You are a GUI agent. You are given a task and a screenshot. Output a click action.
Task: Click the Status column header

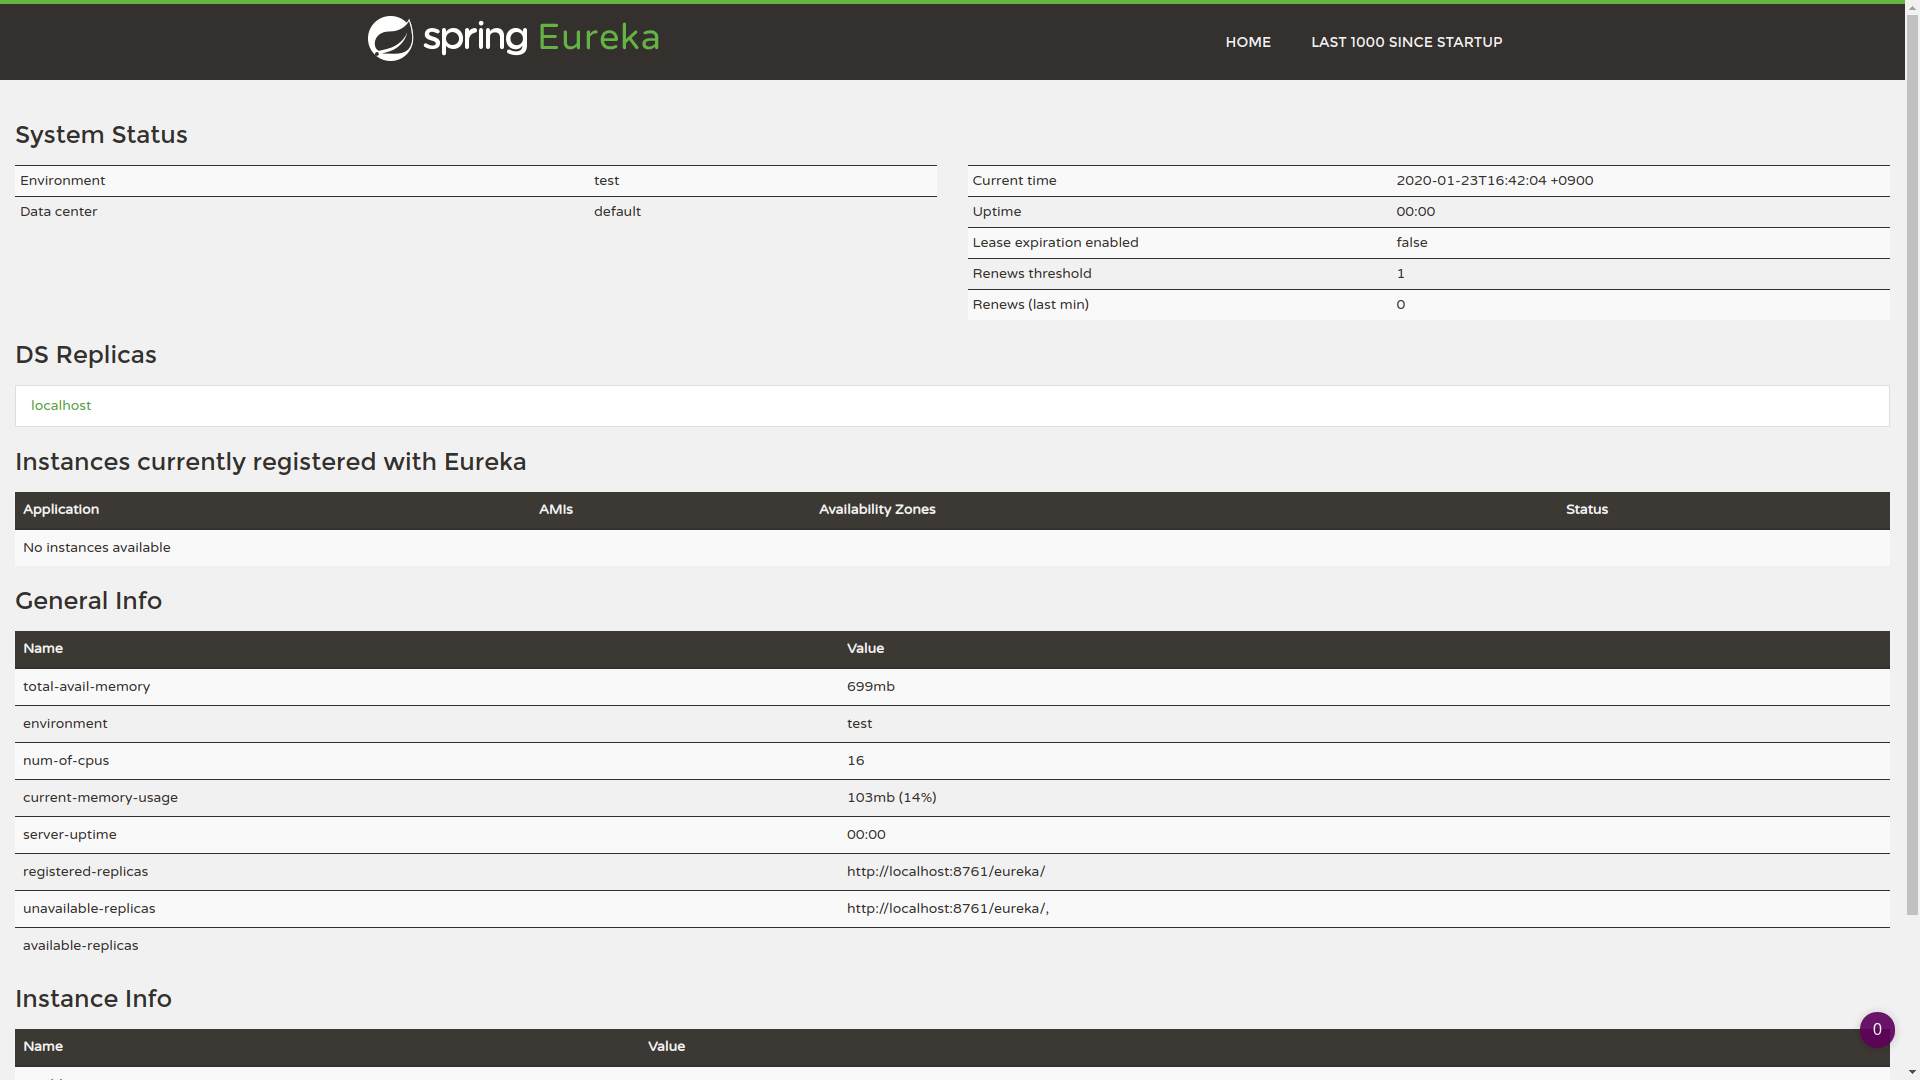1586,509
